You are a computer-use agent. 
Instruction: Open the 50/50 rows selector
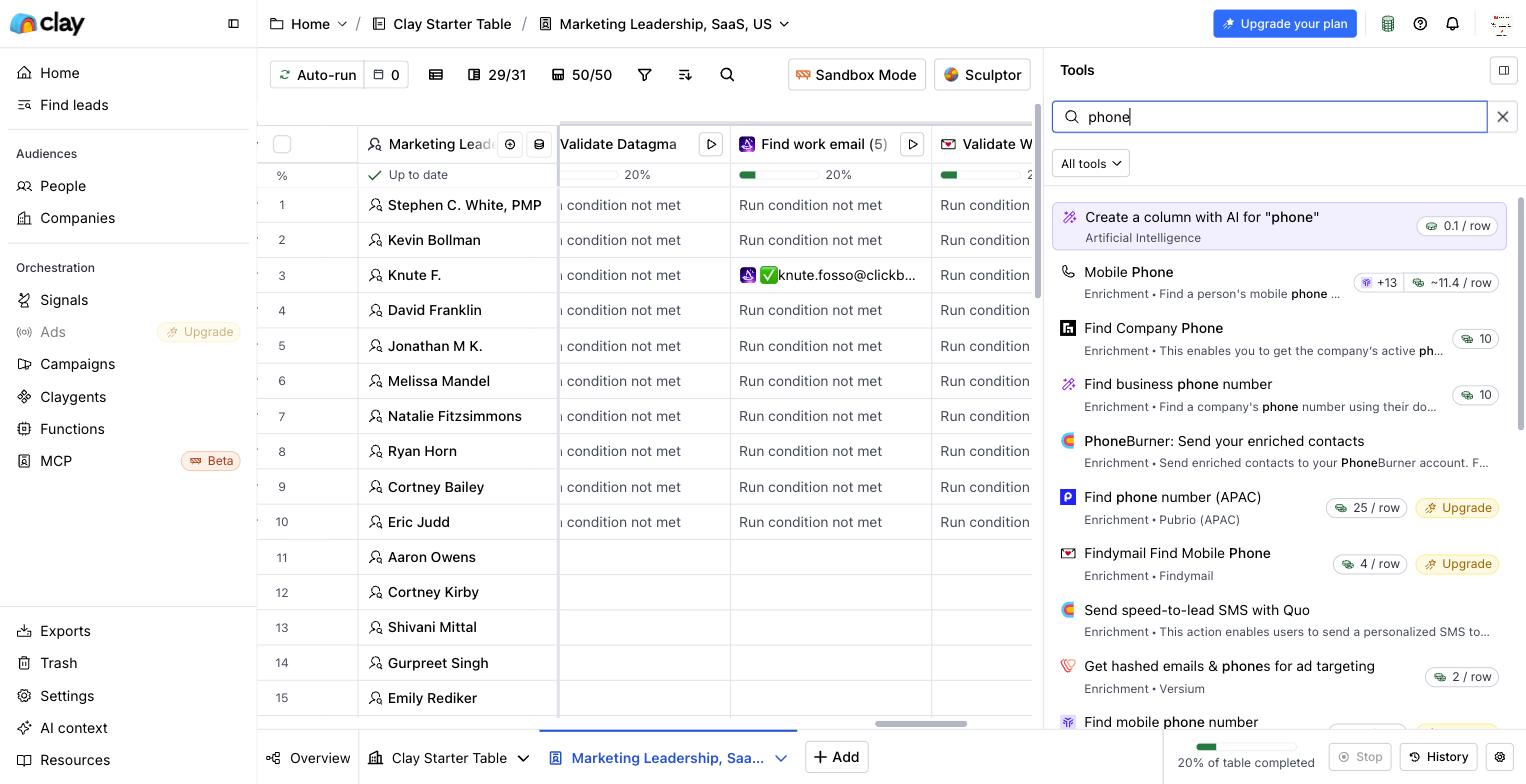(582, 74)
